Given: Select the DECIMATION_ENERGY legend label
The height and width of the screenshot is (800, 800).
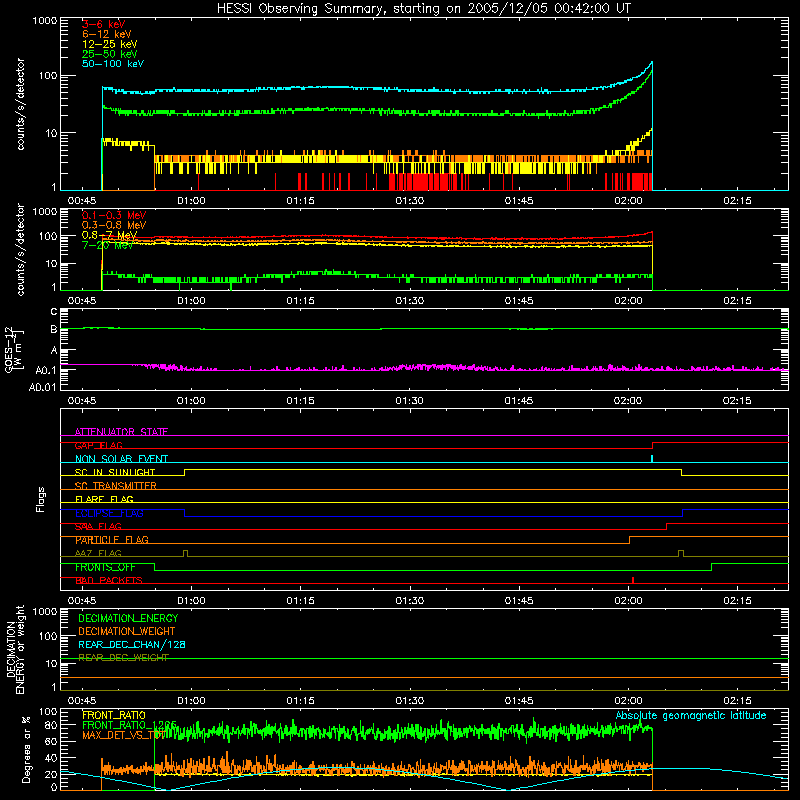Looking at the screenshot, I should tap(128, 618).
